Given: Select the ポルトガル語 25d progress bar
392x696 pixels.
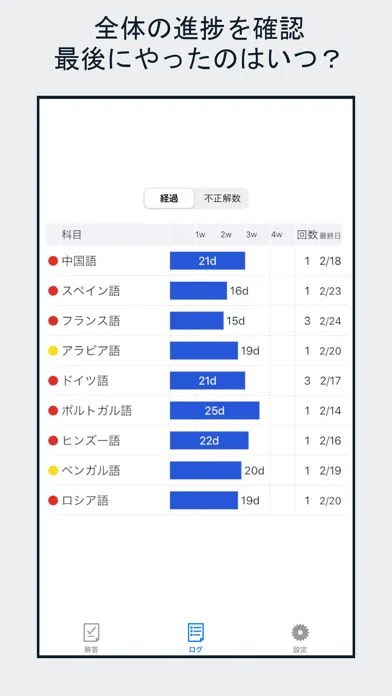Looking at the screenshot, I should point(214,411).
